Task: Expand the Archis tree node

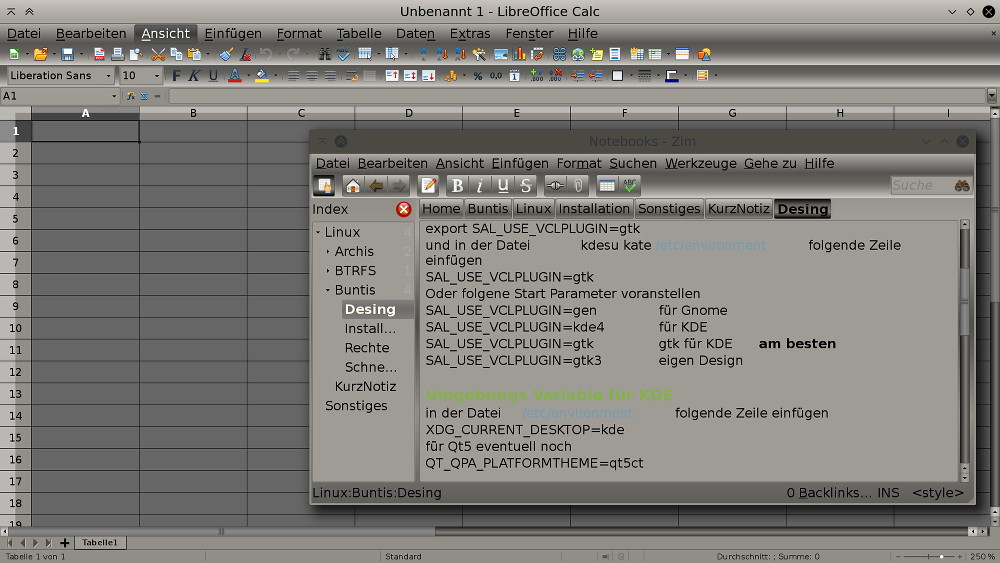Action: (328, 251)
